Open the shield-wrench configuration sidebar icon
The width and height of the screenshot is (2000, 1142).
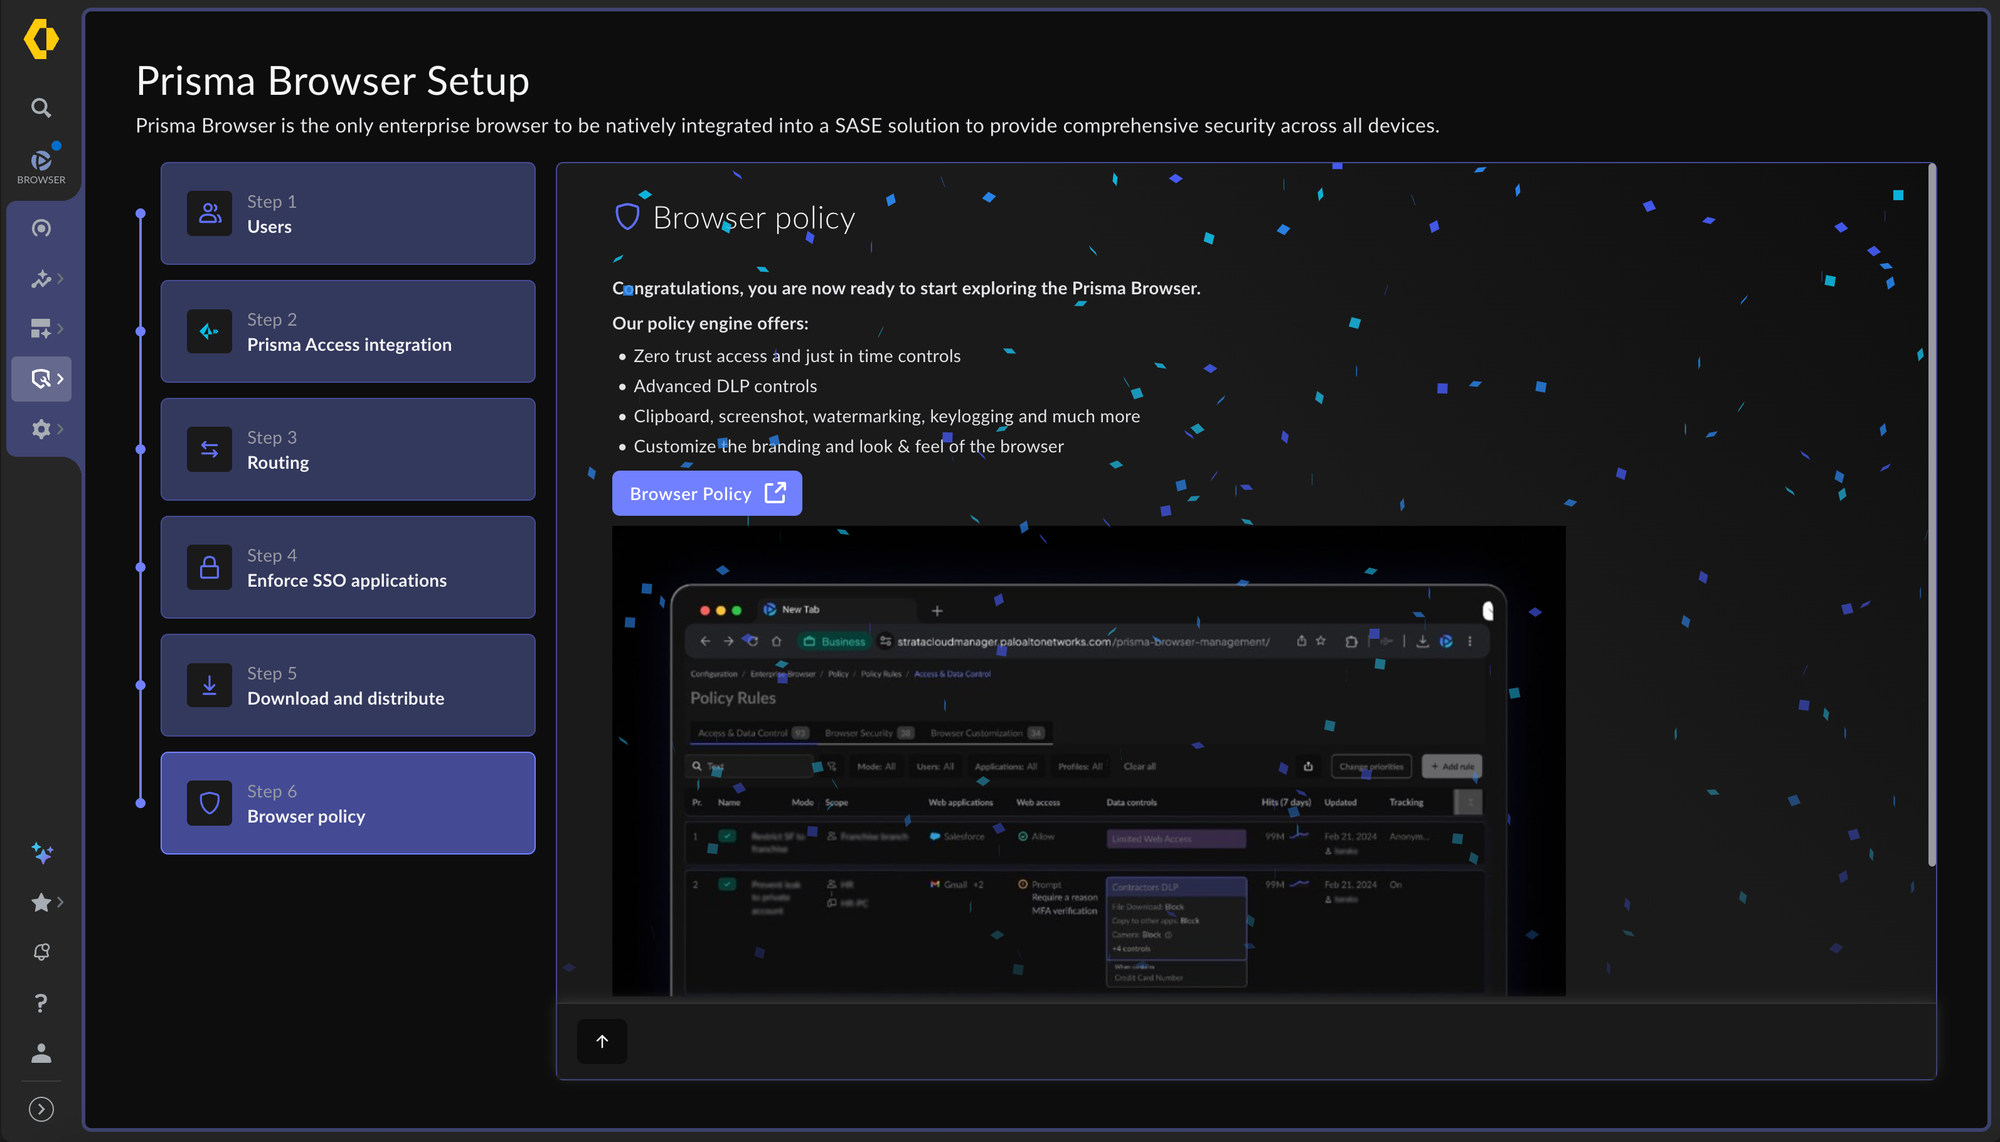[41, 379]
